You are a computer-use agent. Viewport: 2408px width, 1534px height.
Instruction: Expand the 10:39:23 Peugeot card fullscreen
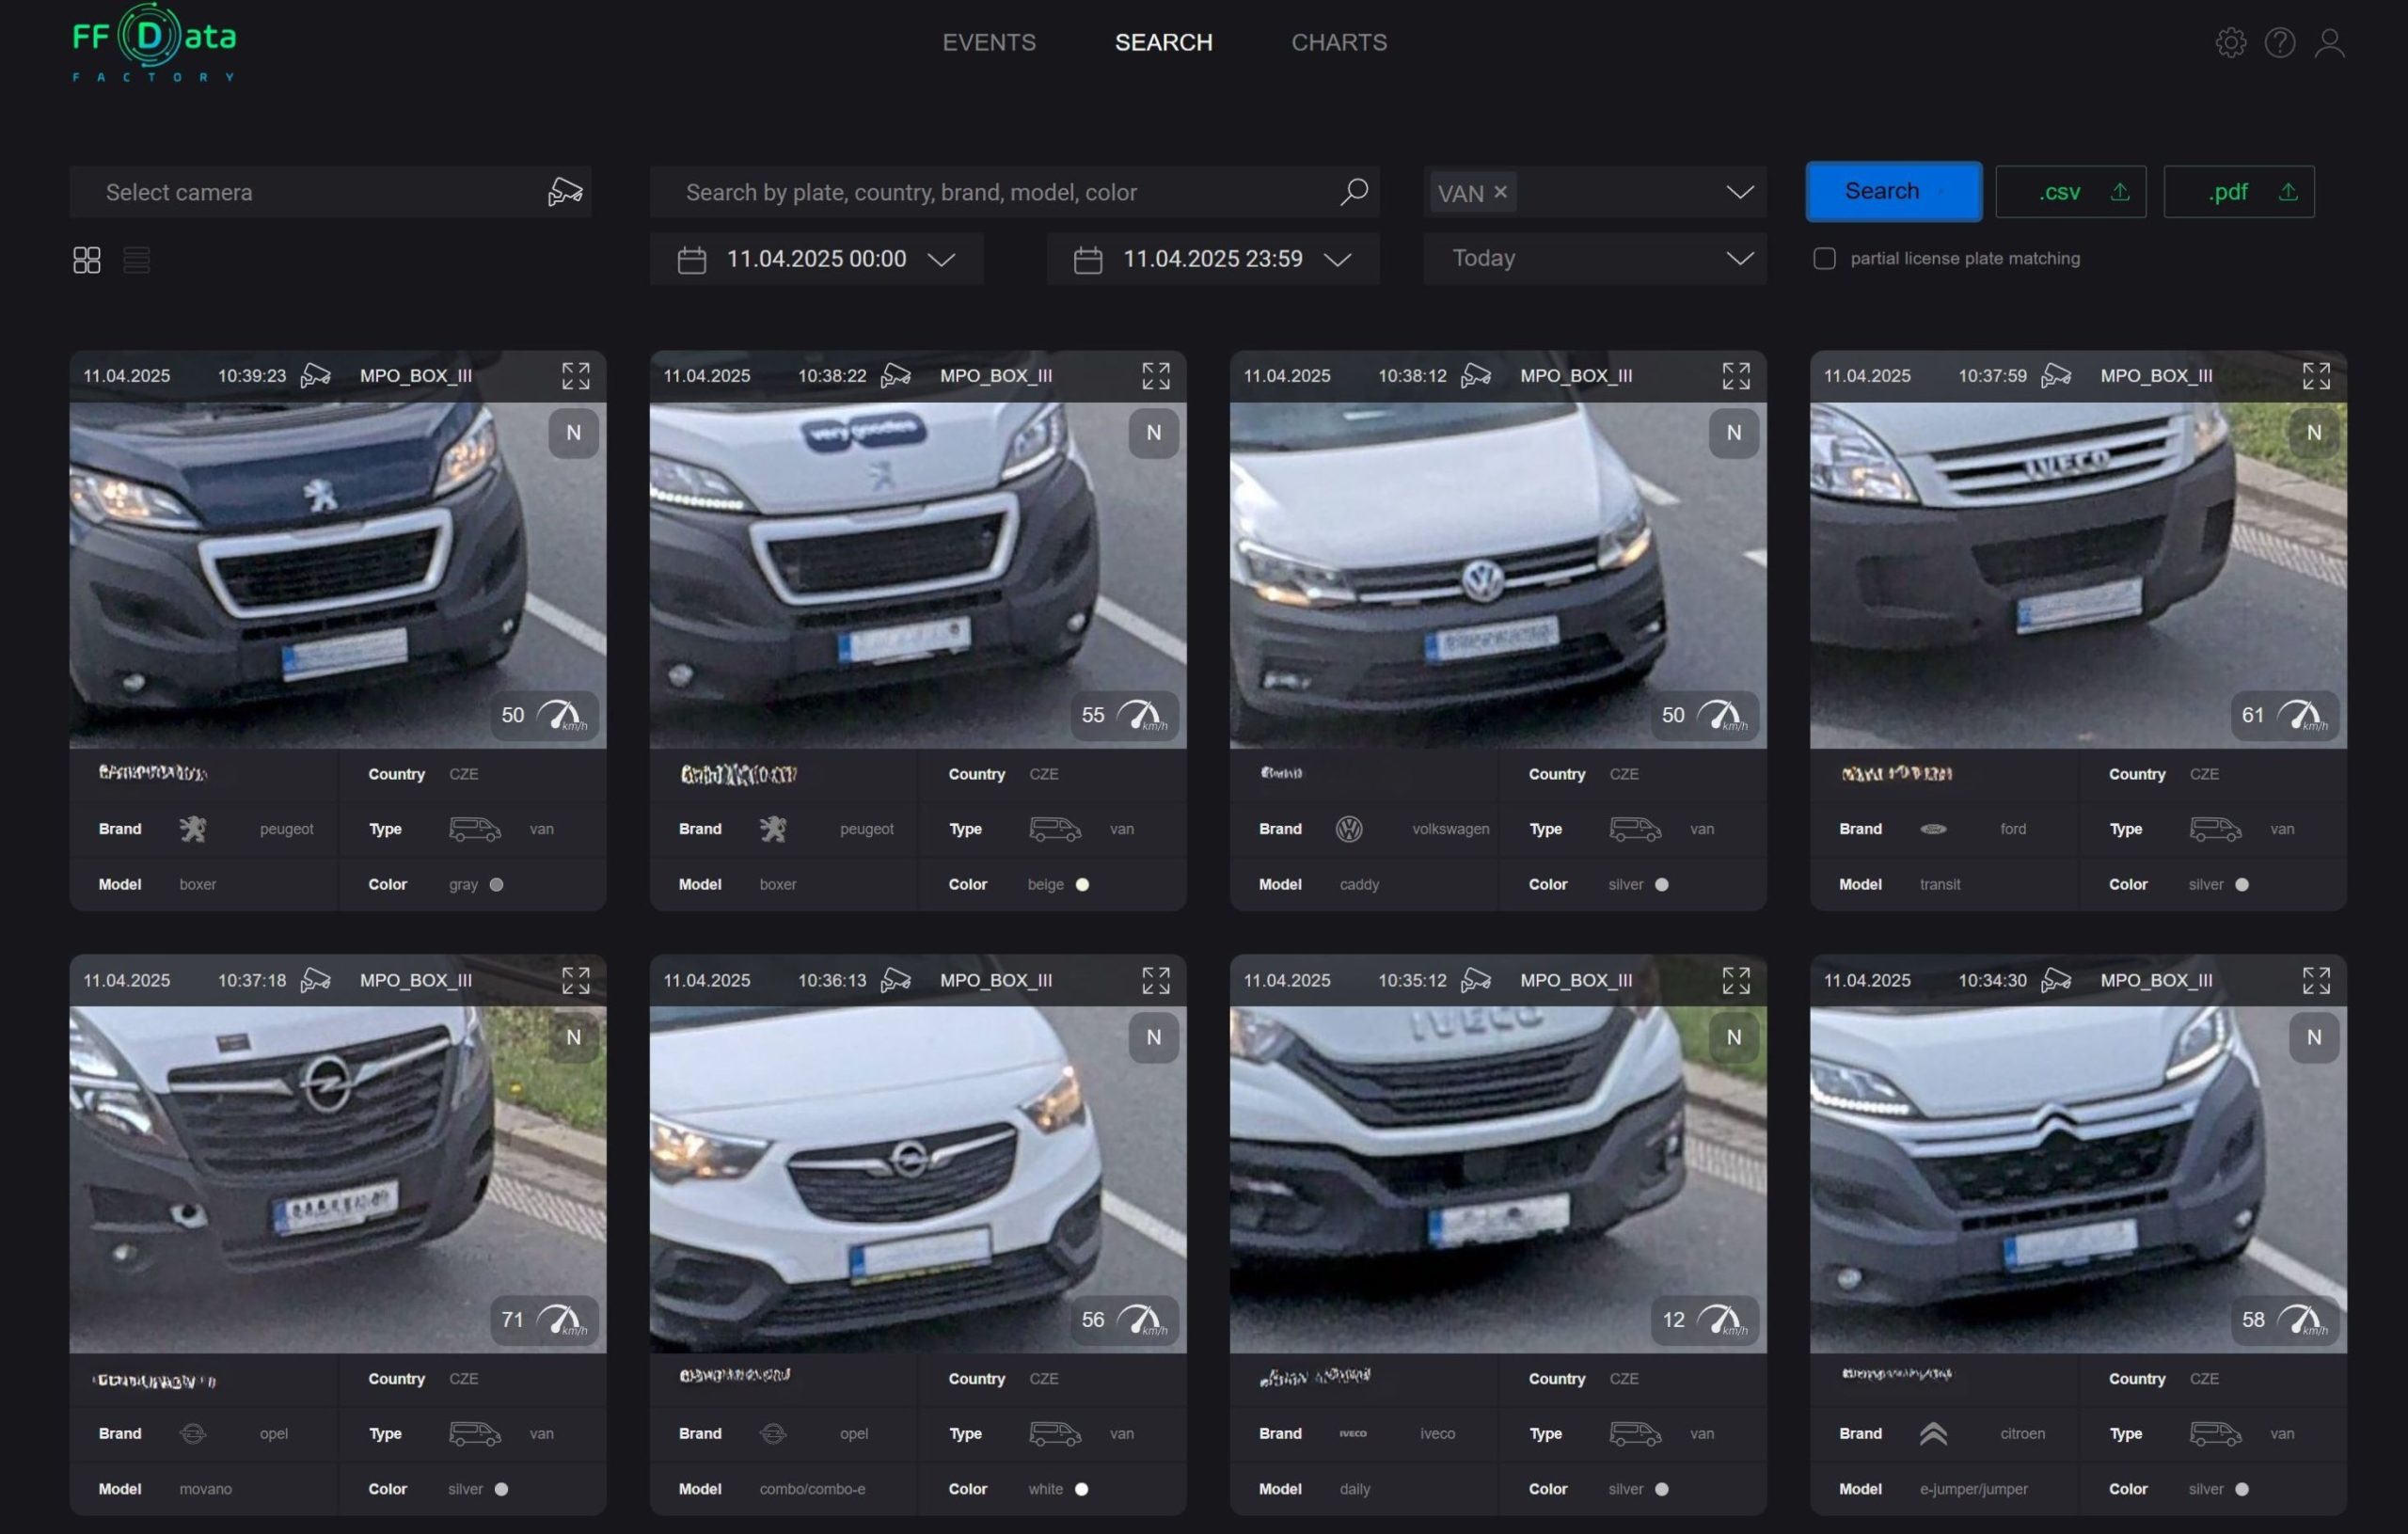575,376
